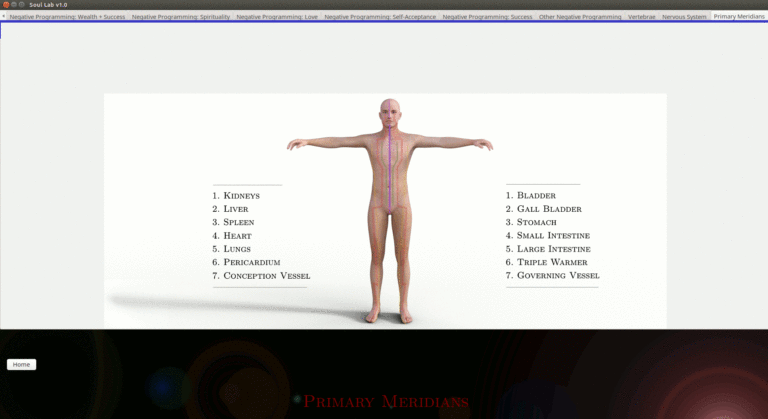Go to the Negative Programming: Success tab
This screenshot has width=768, height=419.
(x=487, y=17)
